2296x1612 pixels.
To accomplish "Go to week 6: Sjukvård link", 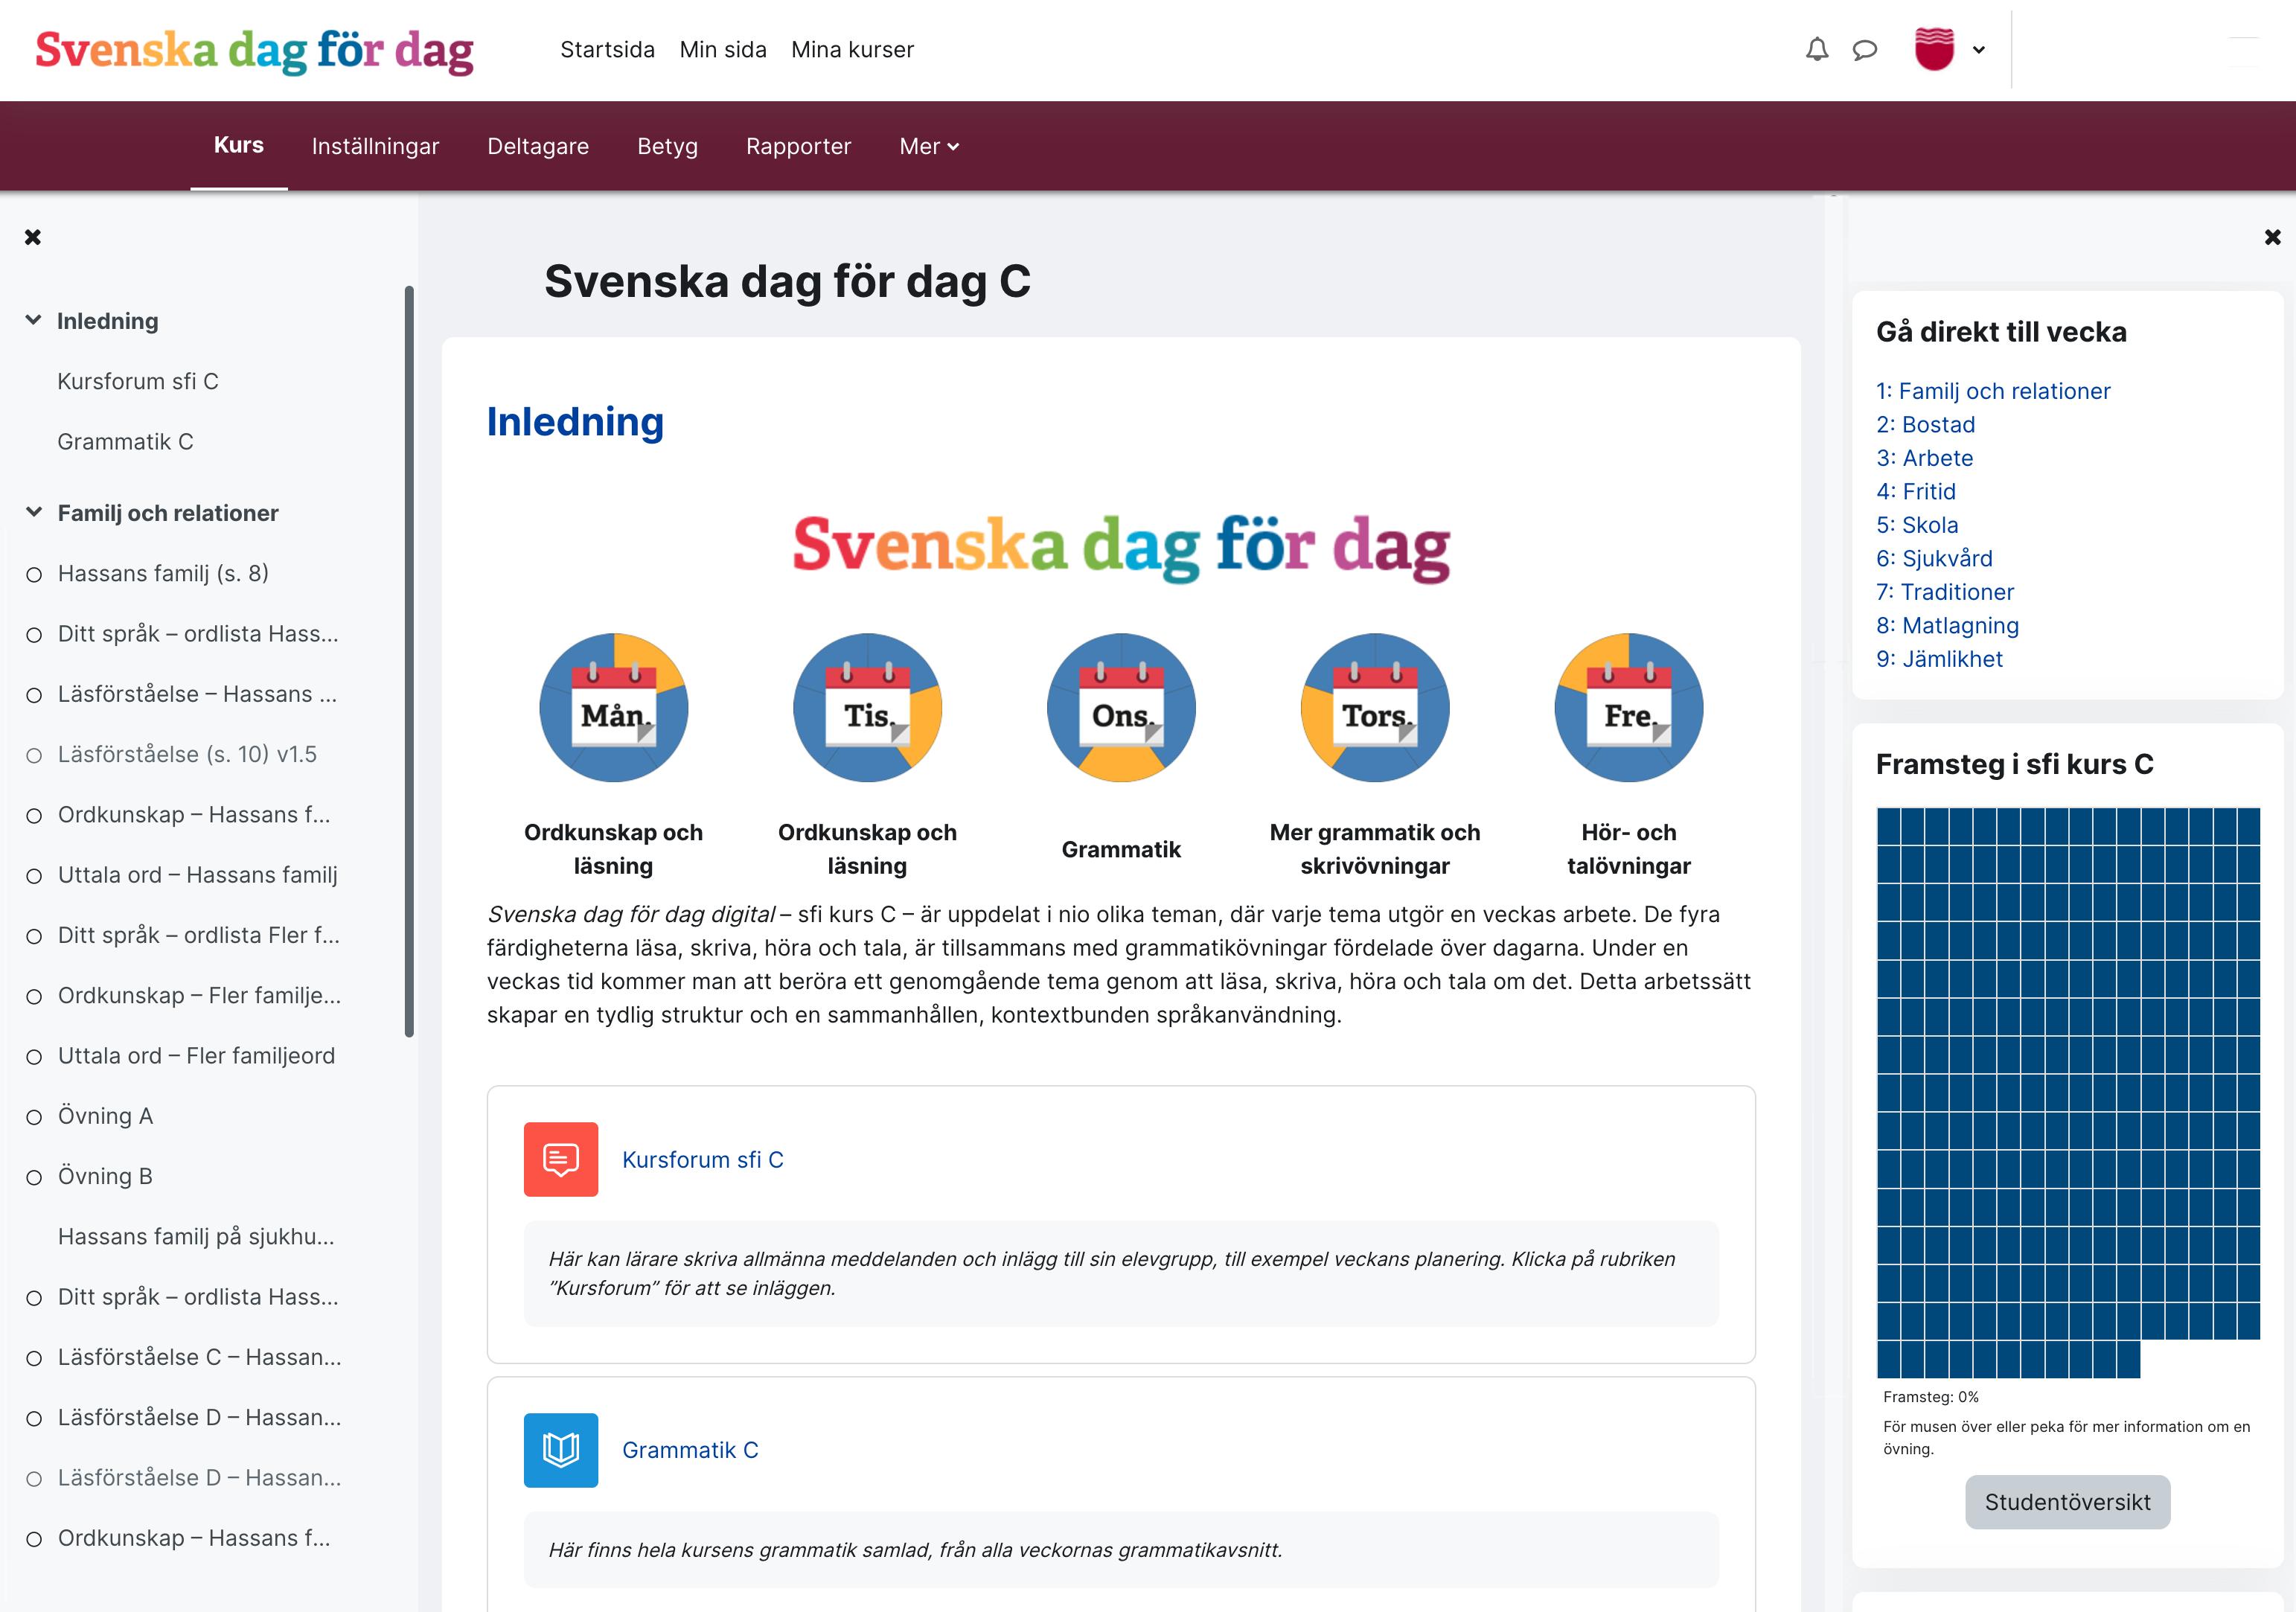I will pyautogui.click(x=1933, y=558).
